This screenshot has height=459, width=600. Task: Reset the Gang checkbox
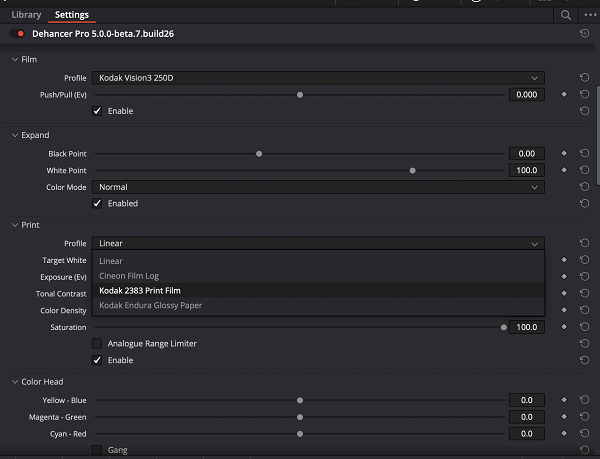(584, 450)
